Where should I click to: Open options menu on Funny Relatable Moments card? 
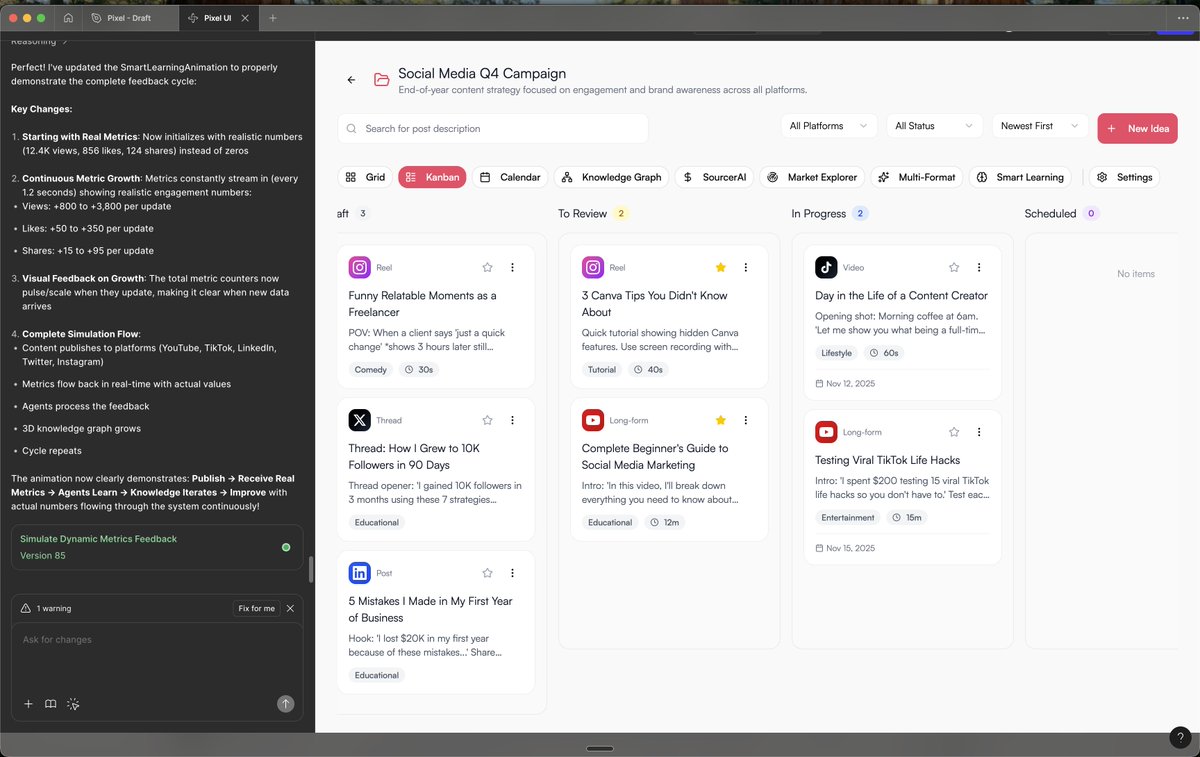coord(512,267)
